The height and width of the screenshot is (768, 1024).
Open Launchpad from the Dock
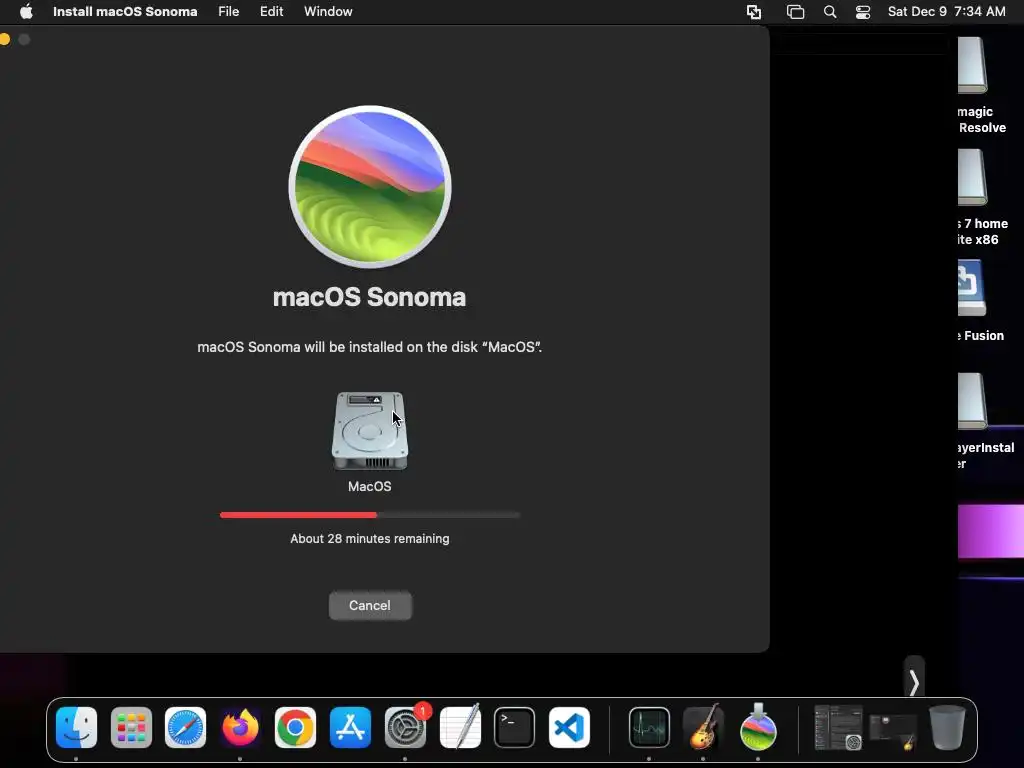tap(131, 728)
